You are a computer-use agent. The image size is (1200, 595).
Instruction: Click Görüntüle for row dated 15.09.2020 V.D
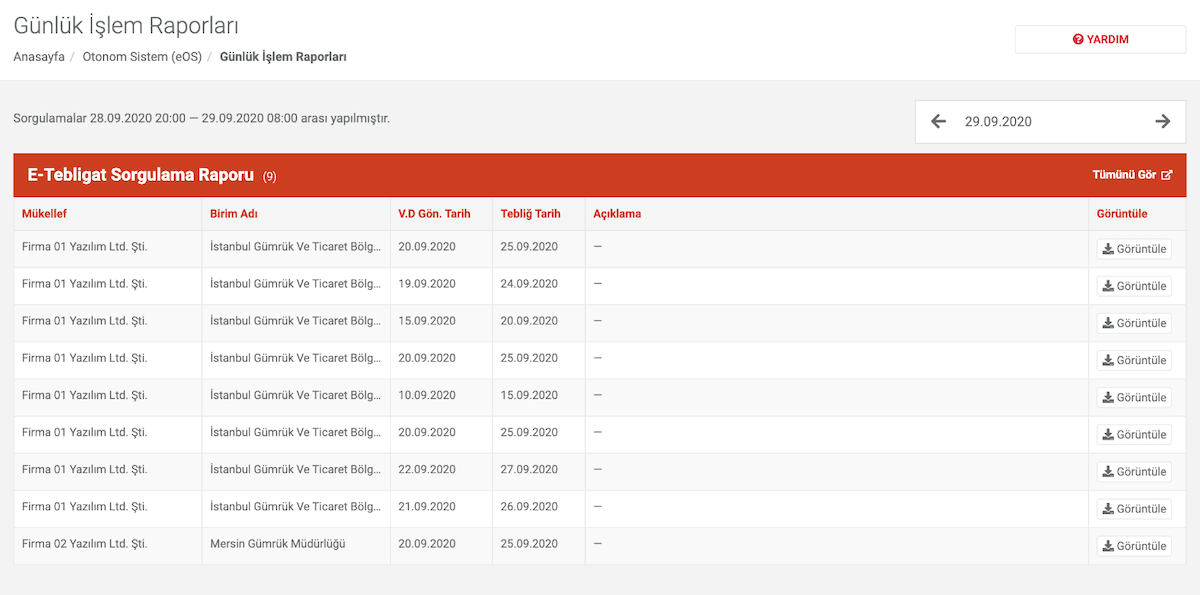coord(1134,323)
